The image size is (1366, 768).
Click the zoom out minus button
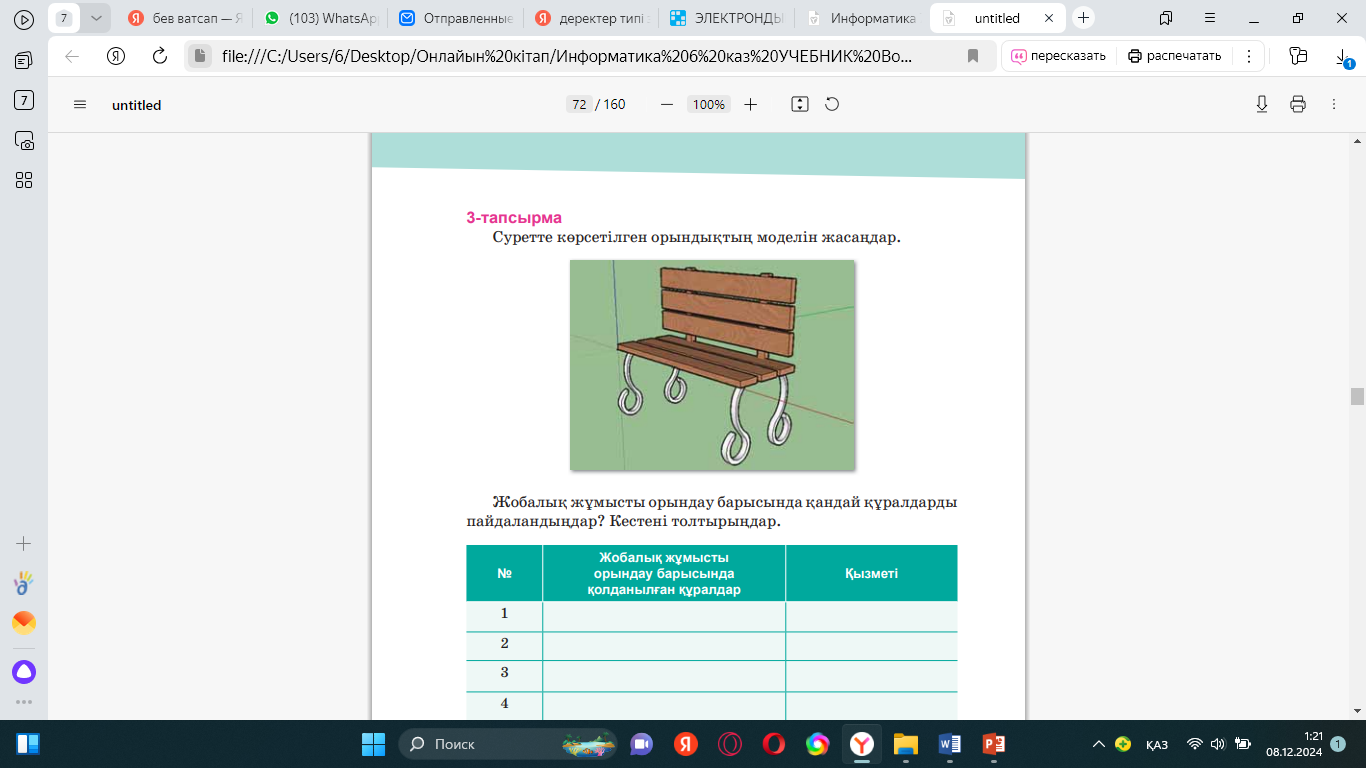pos(667,104)
